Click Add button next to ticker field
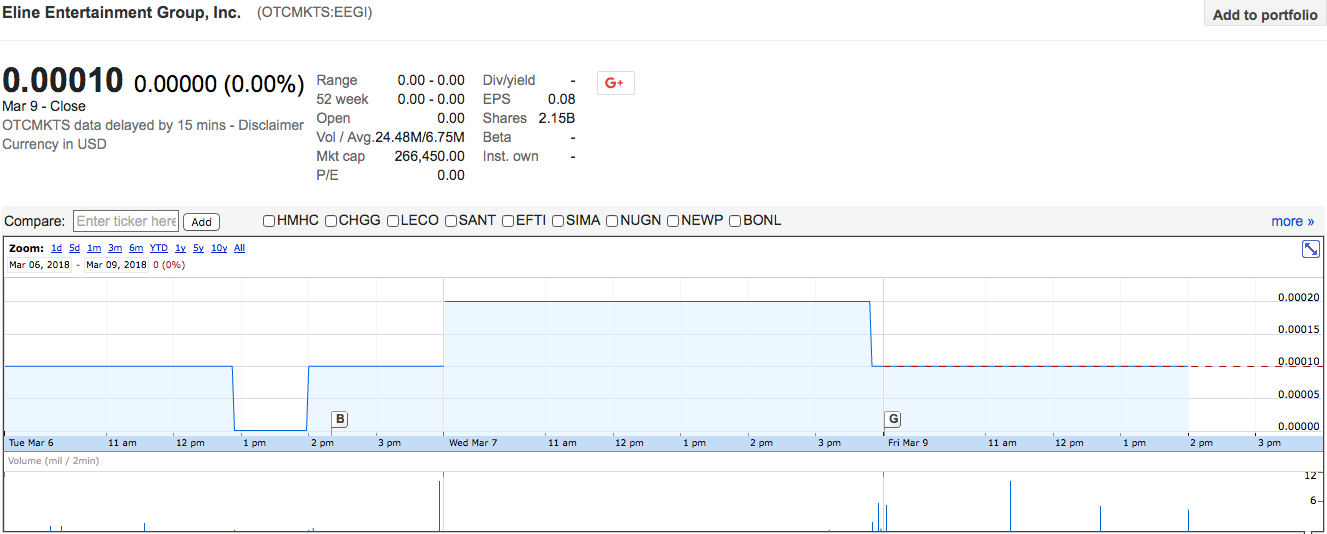This screenshot has height=534, width=1327. (202, 222)
